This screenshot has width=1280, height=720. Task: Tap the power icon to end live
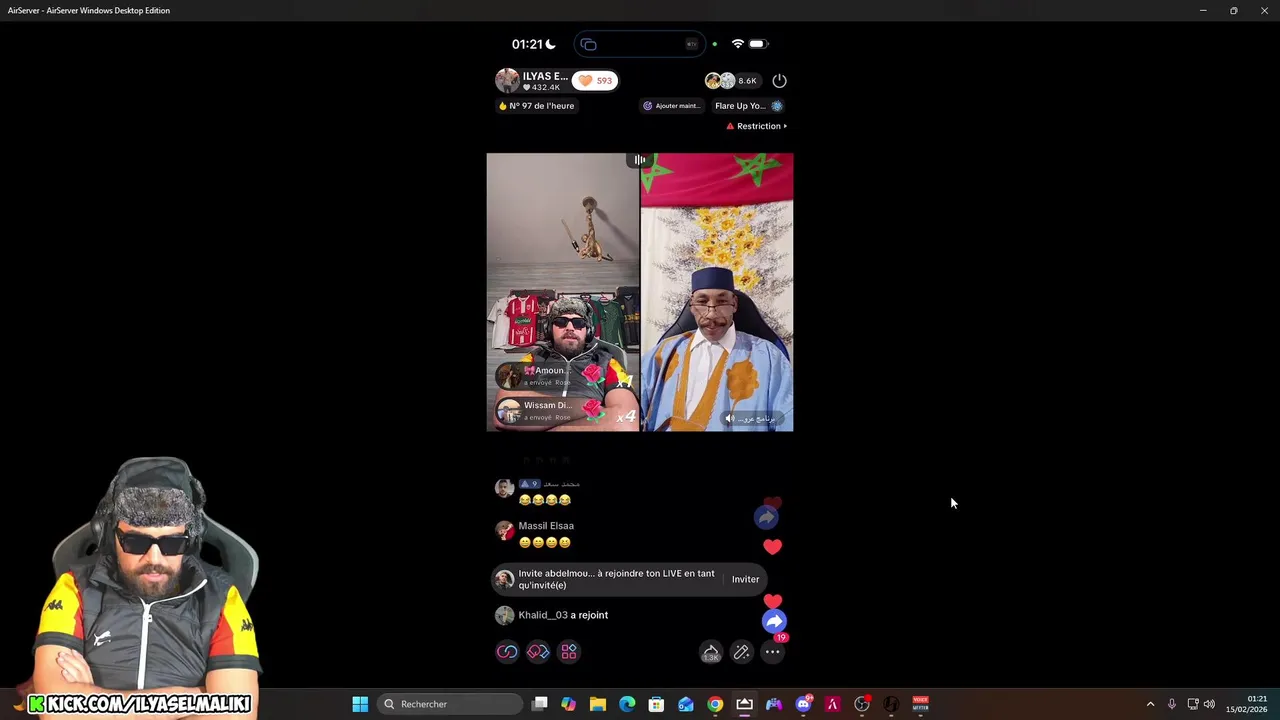(779, 80)
